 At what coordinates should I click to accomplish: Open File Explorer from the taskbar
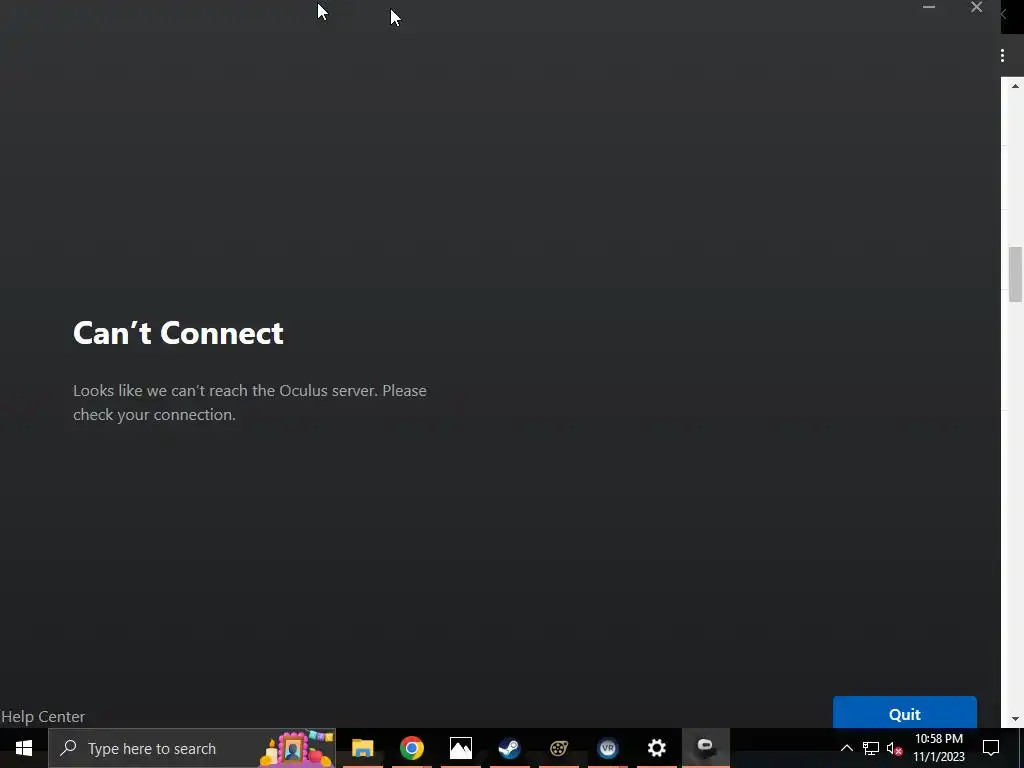[362, 748]
